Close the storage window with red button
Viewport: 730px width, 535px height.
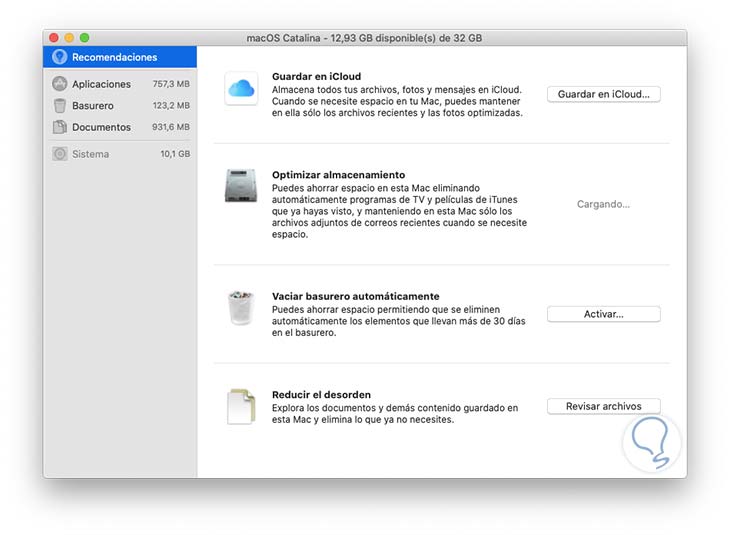pos(54,38)
